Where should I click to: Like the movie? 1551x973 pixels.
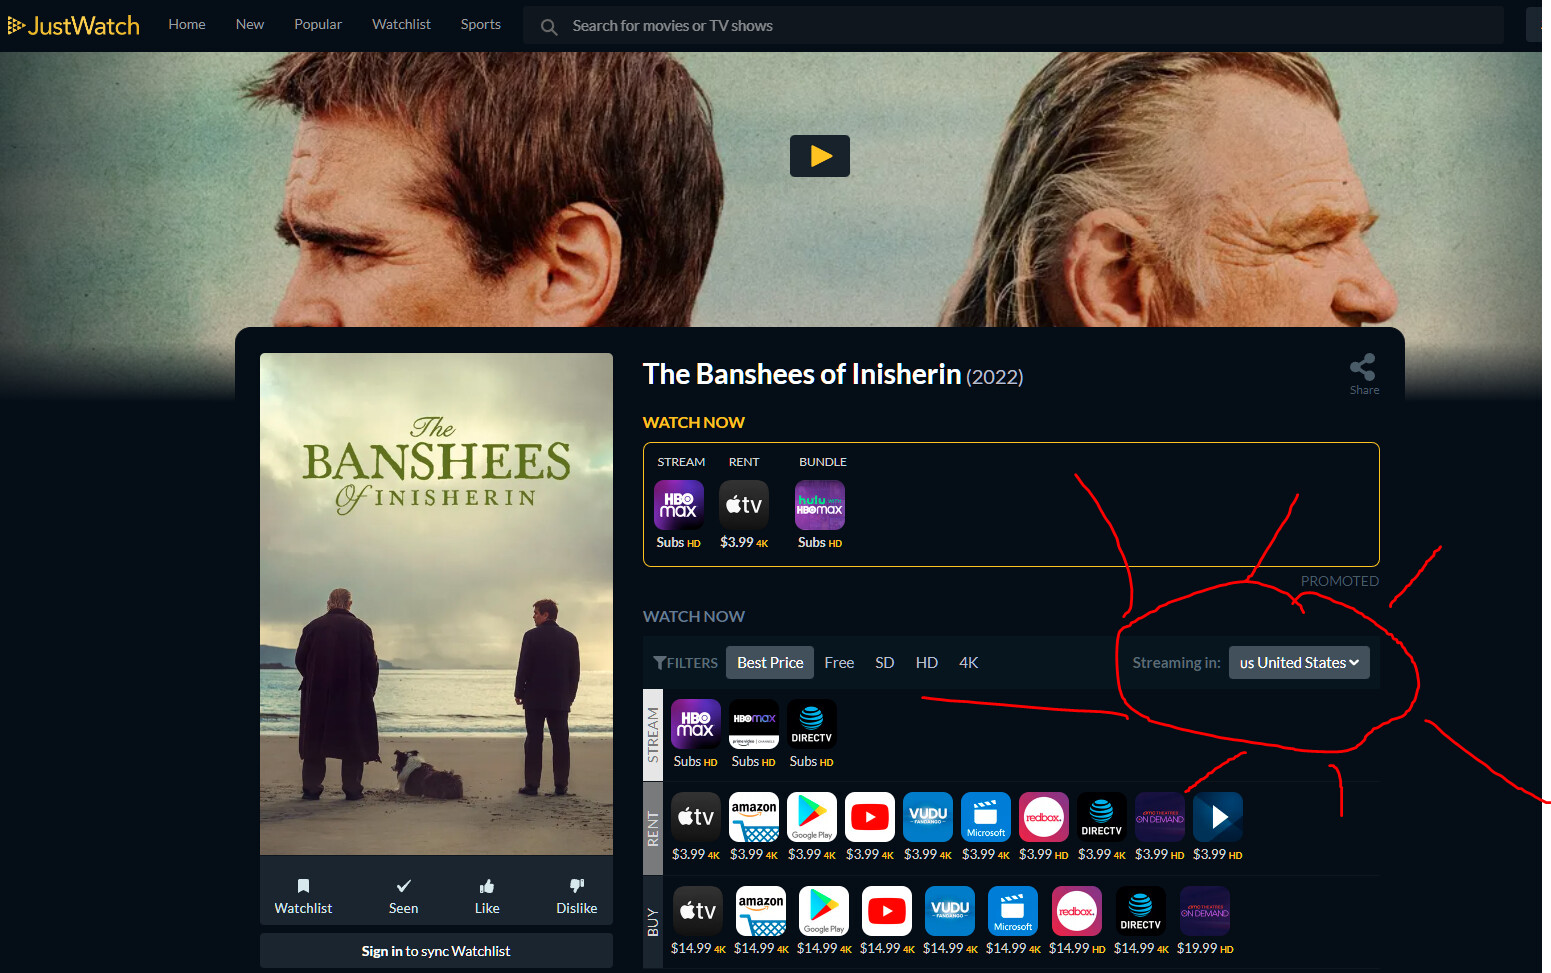[x=487, y=896]
